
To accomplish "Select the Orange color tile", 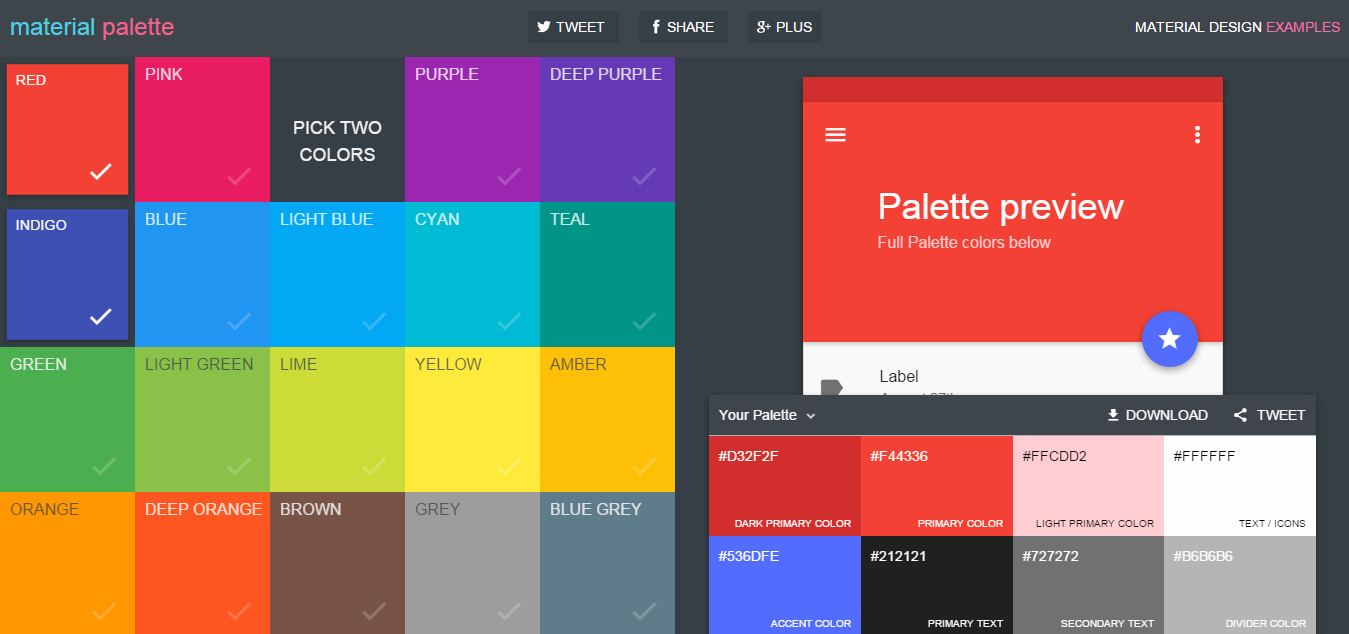I will [x=67, y=563].
